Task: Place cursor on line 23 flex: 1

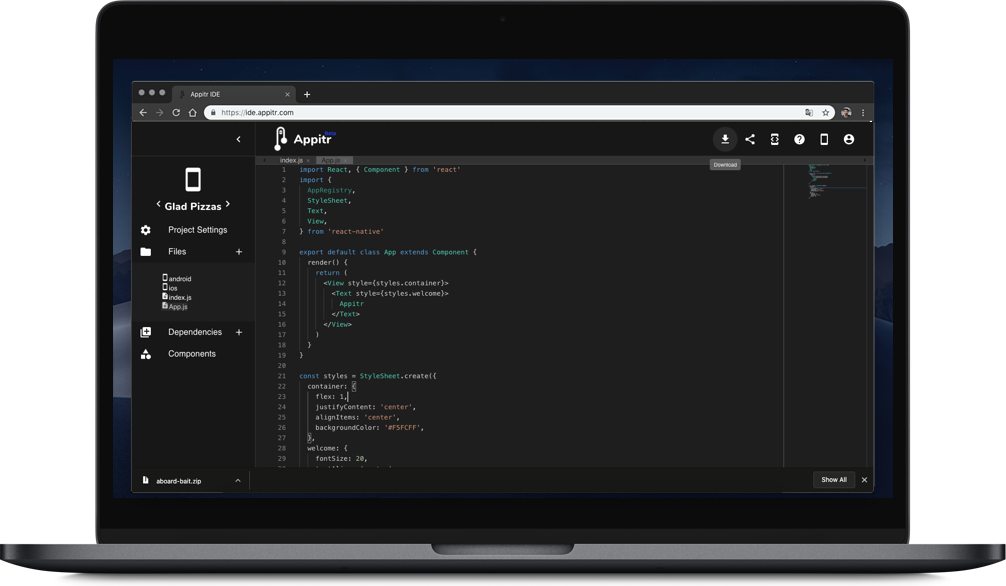Action: (x=331, y=397)
